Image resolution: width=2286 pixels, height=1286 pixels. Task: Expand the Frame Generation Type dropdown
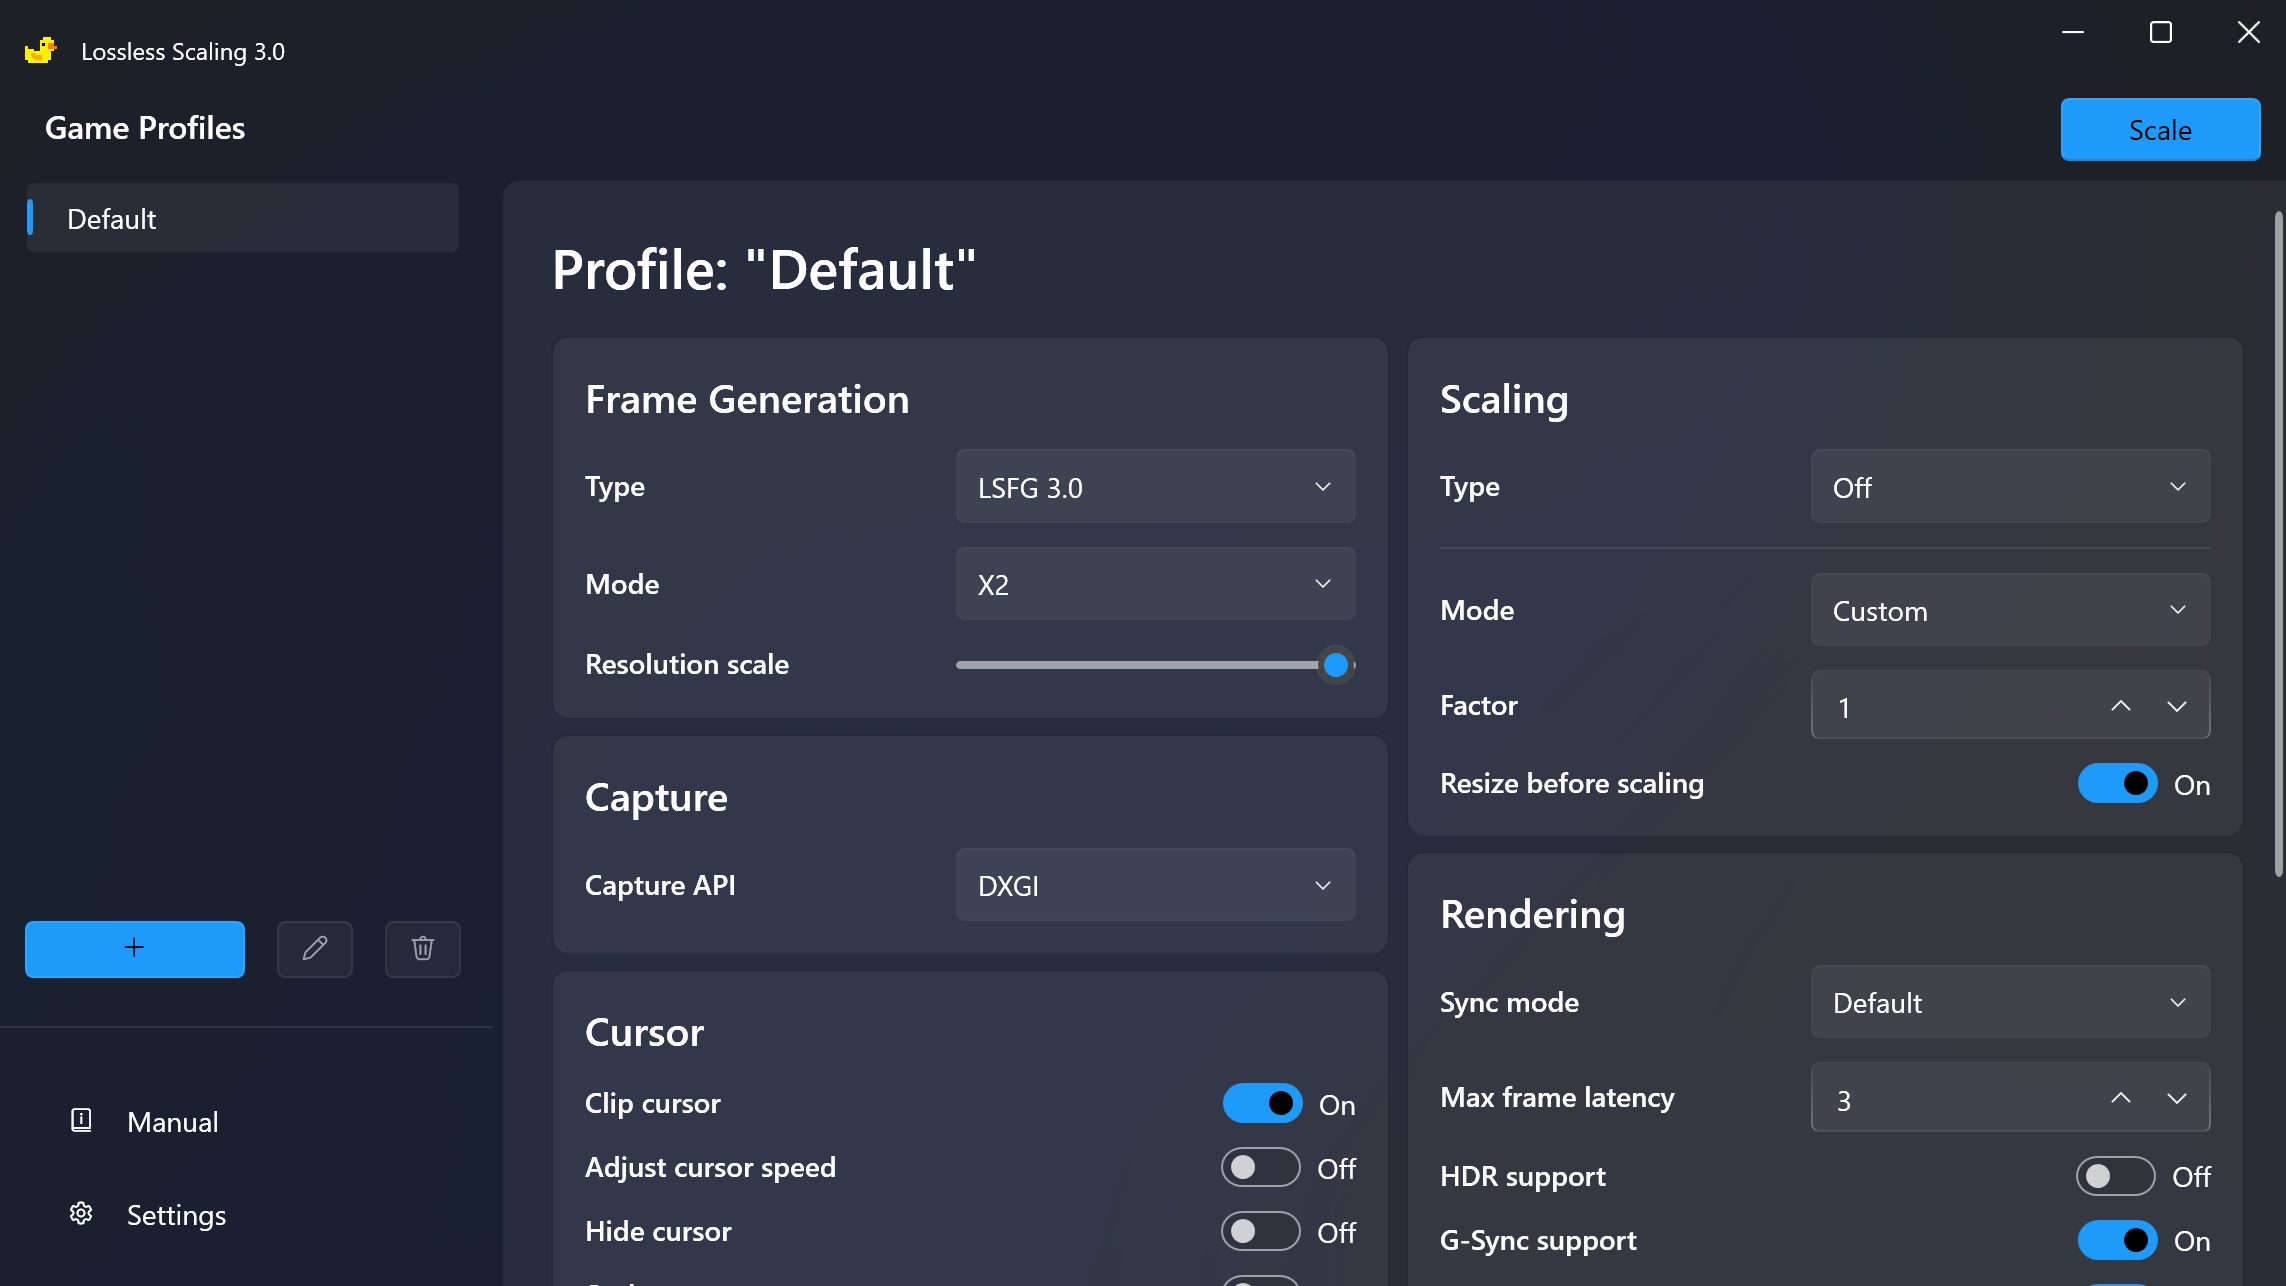tap(1154, 485)
